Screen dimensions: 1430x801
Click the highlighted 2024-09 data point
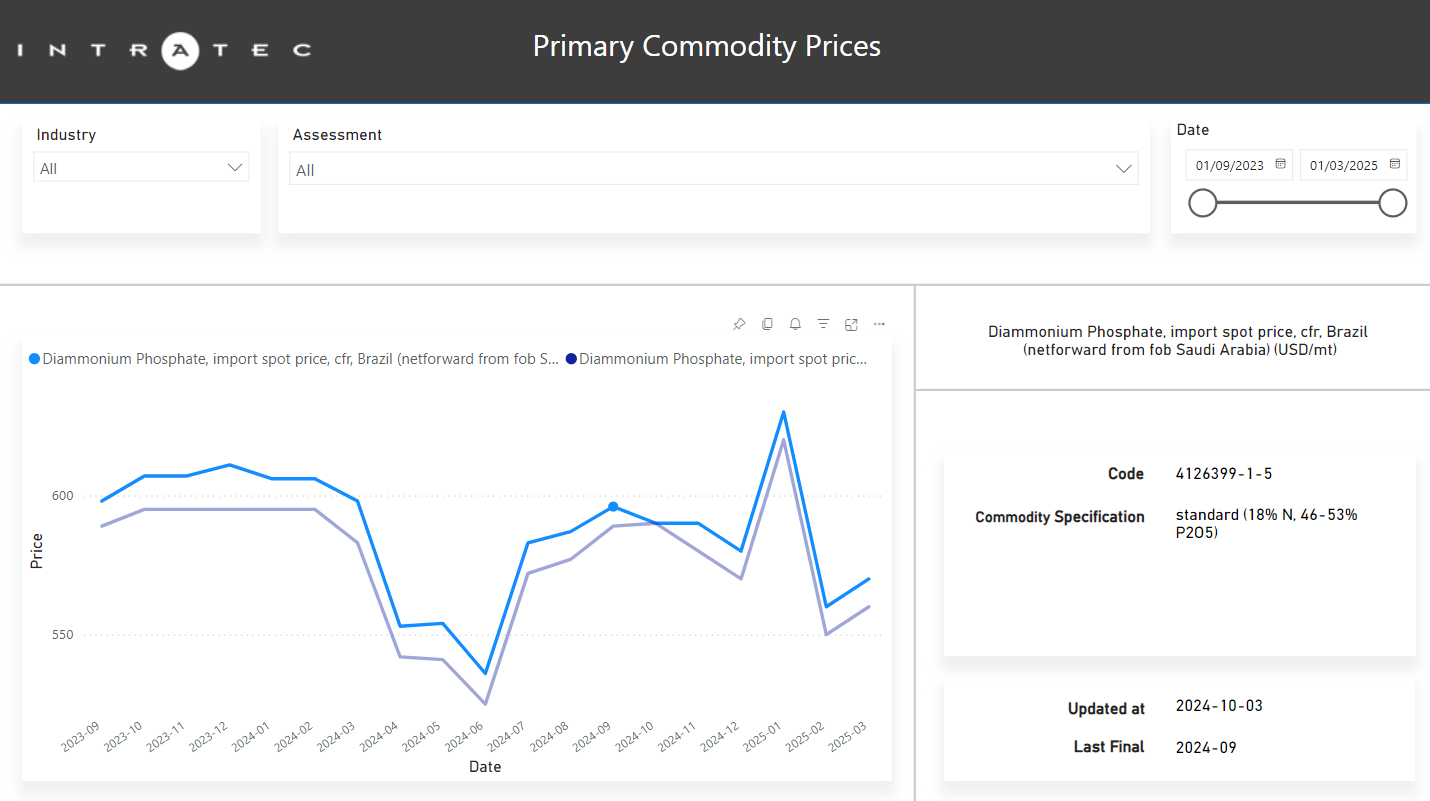coord(613,507)
